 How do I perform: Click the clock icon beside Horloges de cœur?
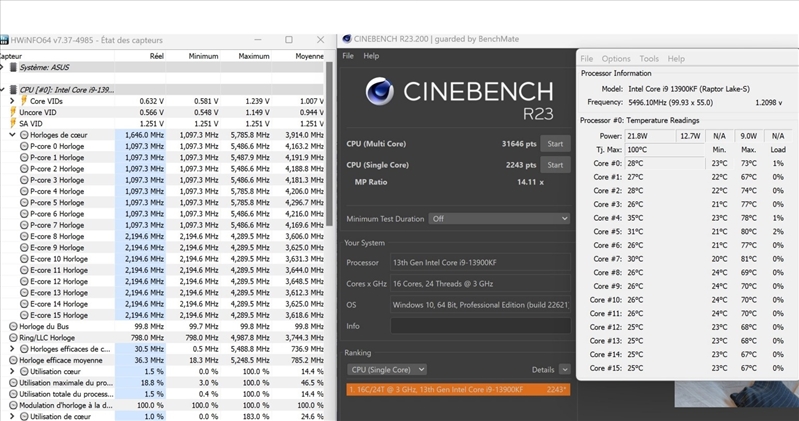[x=24, y=135]
